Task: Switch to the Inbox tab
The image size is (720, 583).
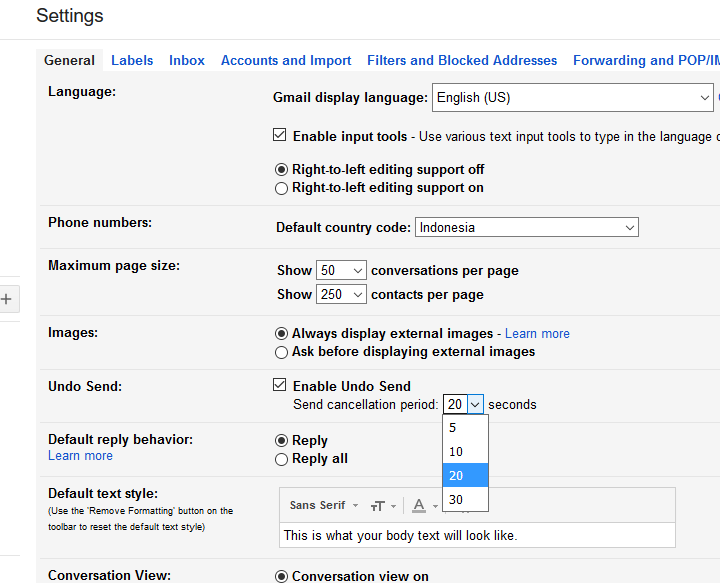Action: 186,60
